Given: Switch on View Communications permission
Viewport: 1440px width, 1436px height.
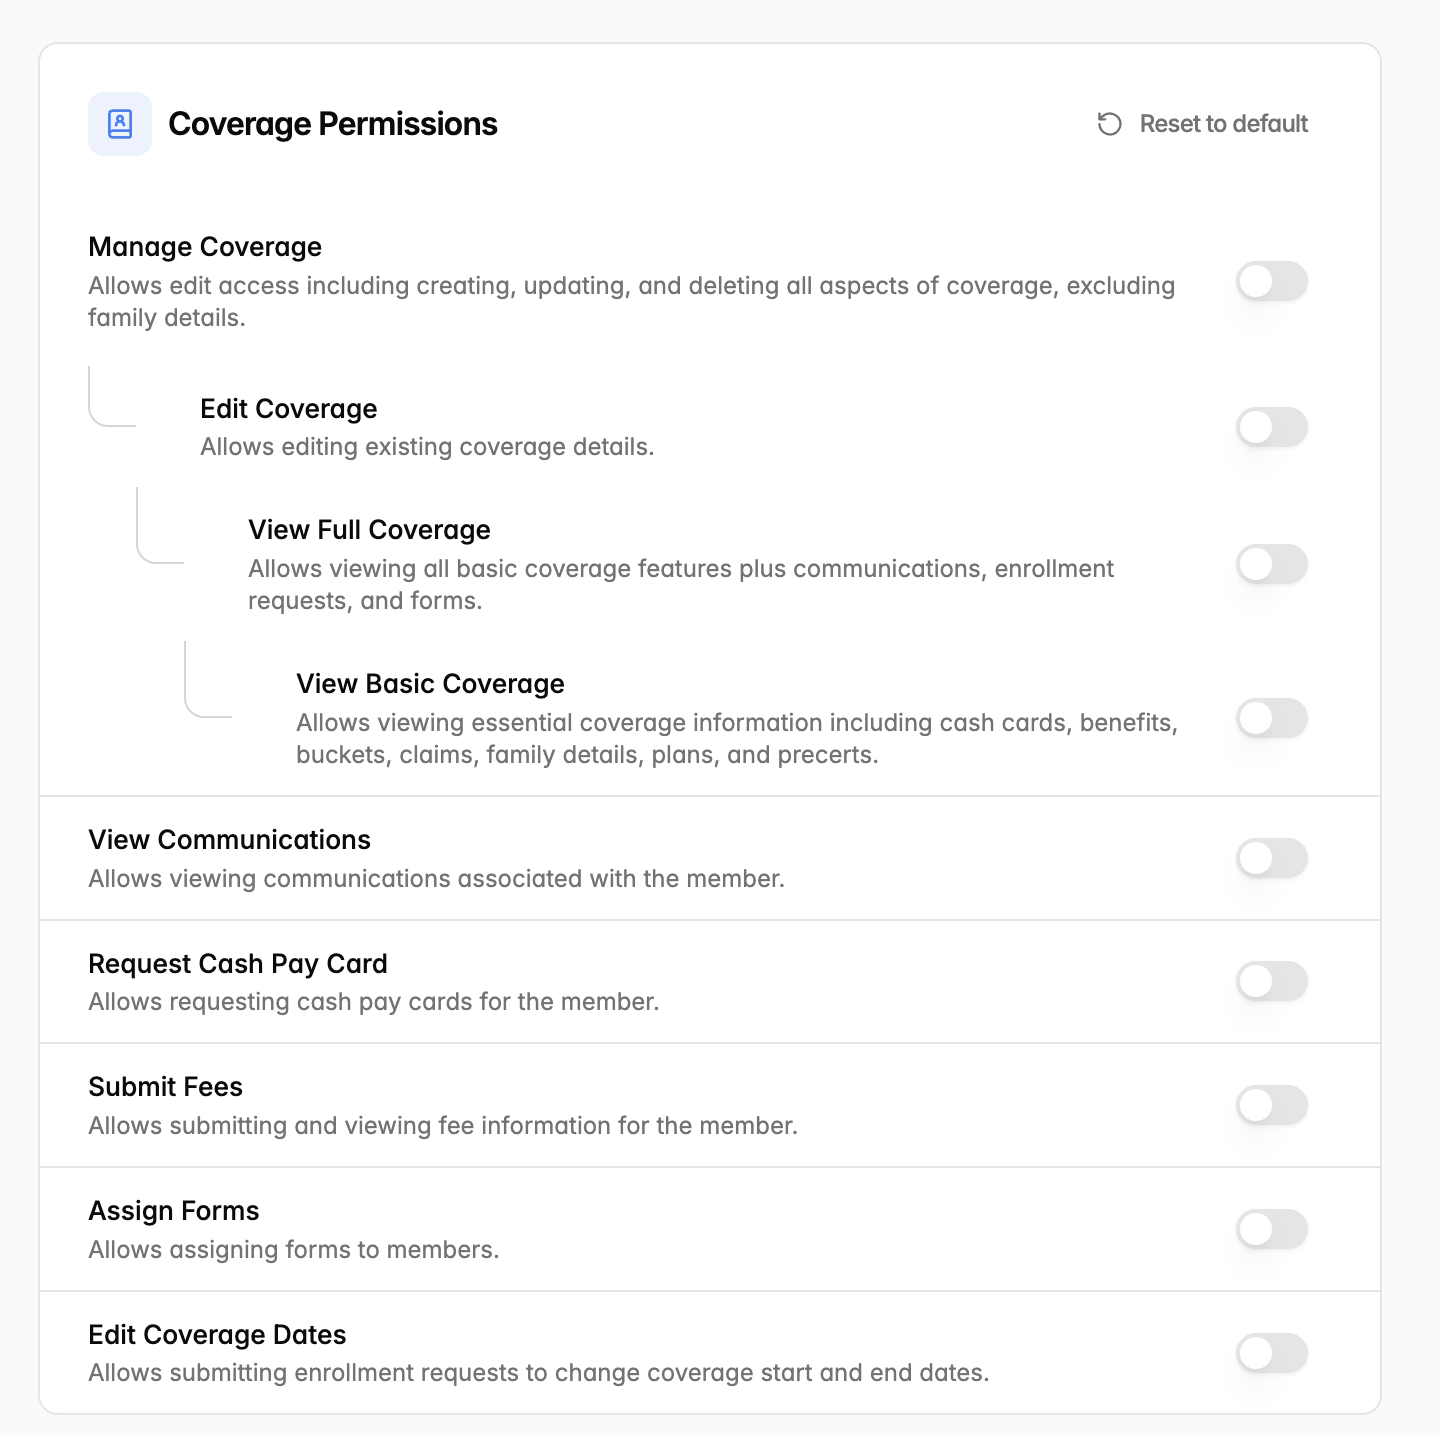Looking at the screenshot, I should click(1272, 858).
